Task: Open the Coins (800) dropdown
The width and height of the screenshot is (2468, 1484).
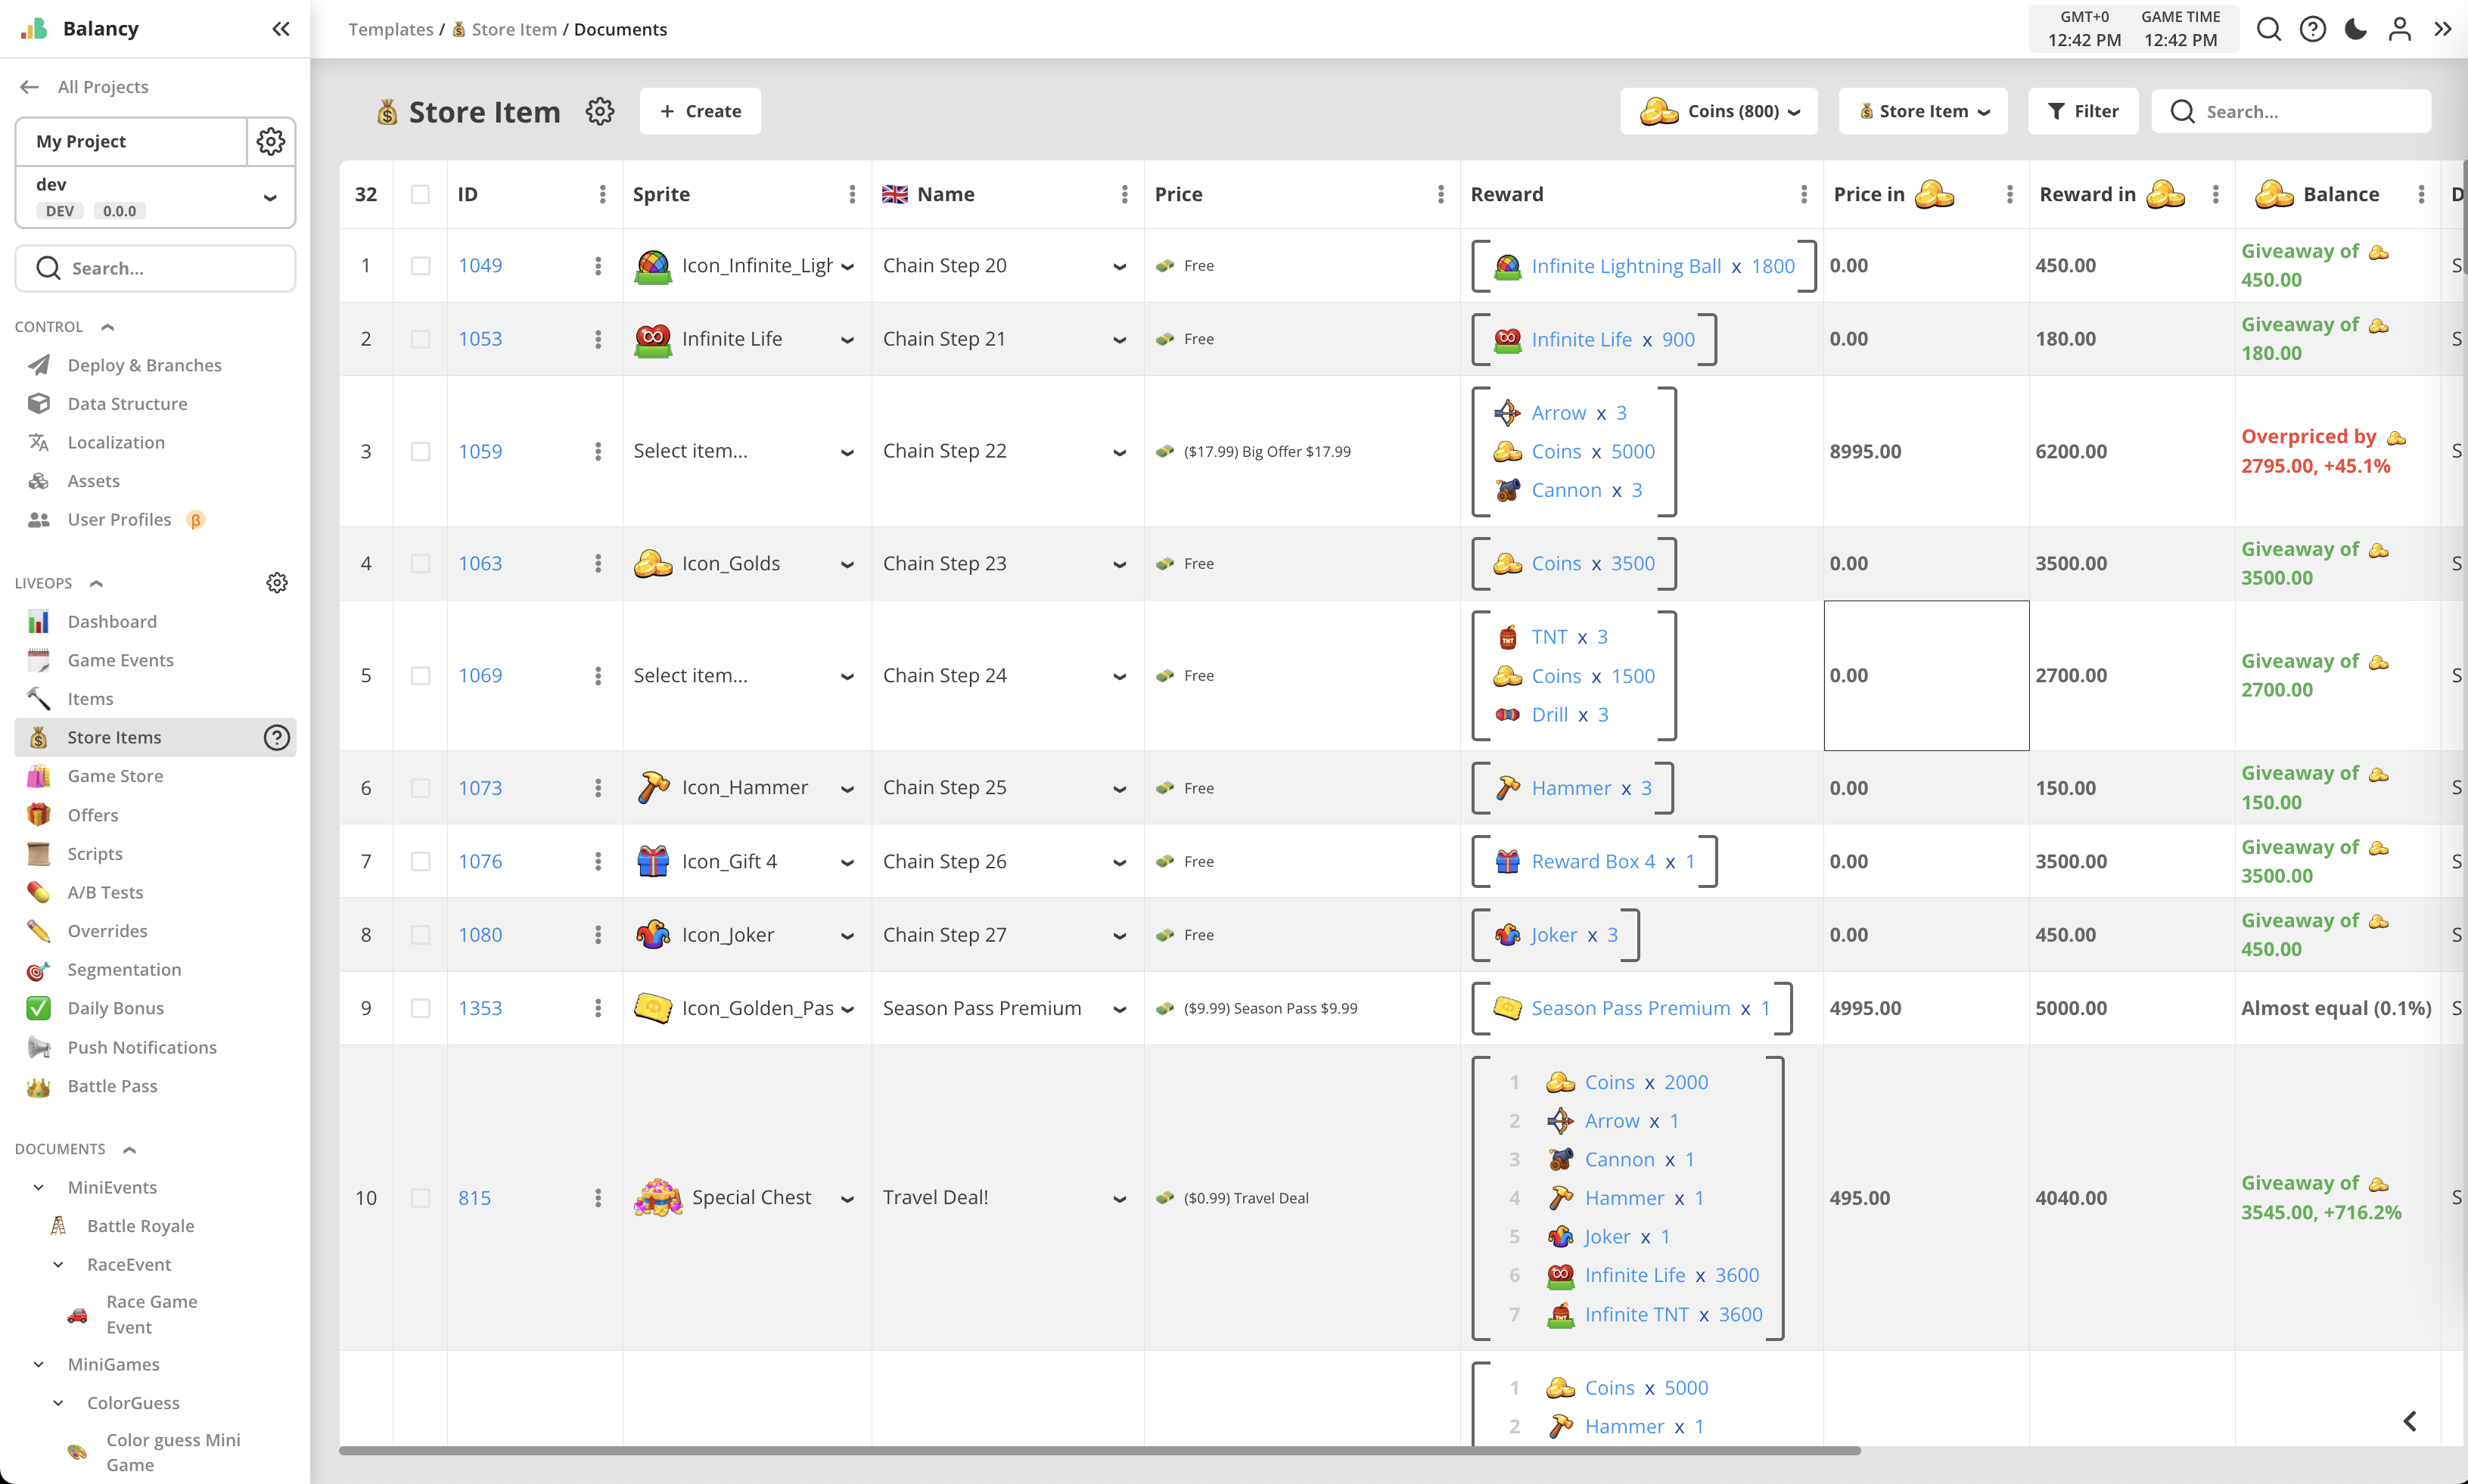Action: [x=1718, y=111]
